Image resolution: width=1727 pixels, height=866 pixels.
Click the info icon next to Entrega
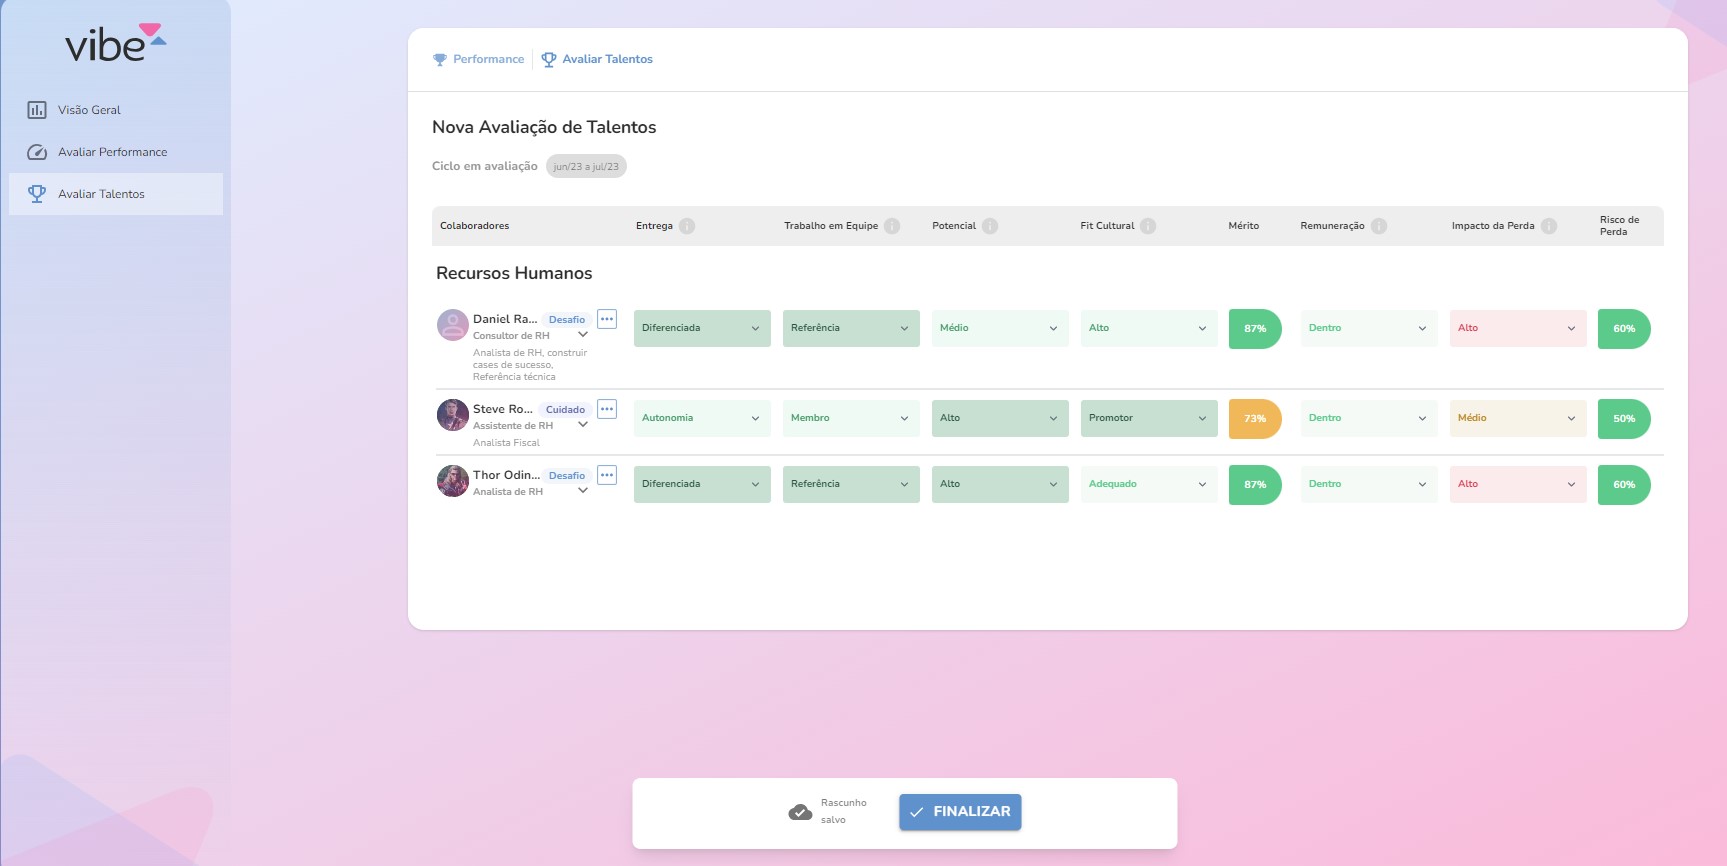pyautogui.click(x=687, y=226)
